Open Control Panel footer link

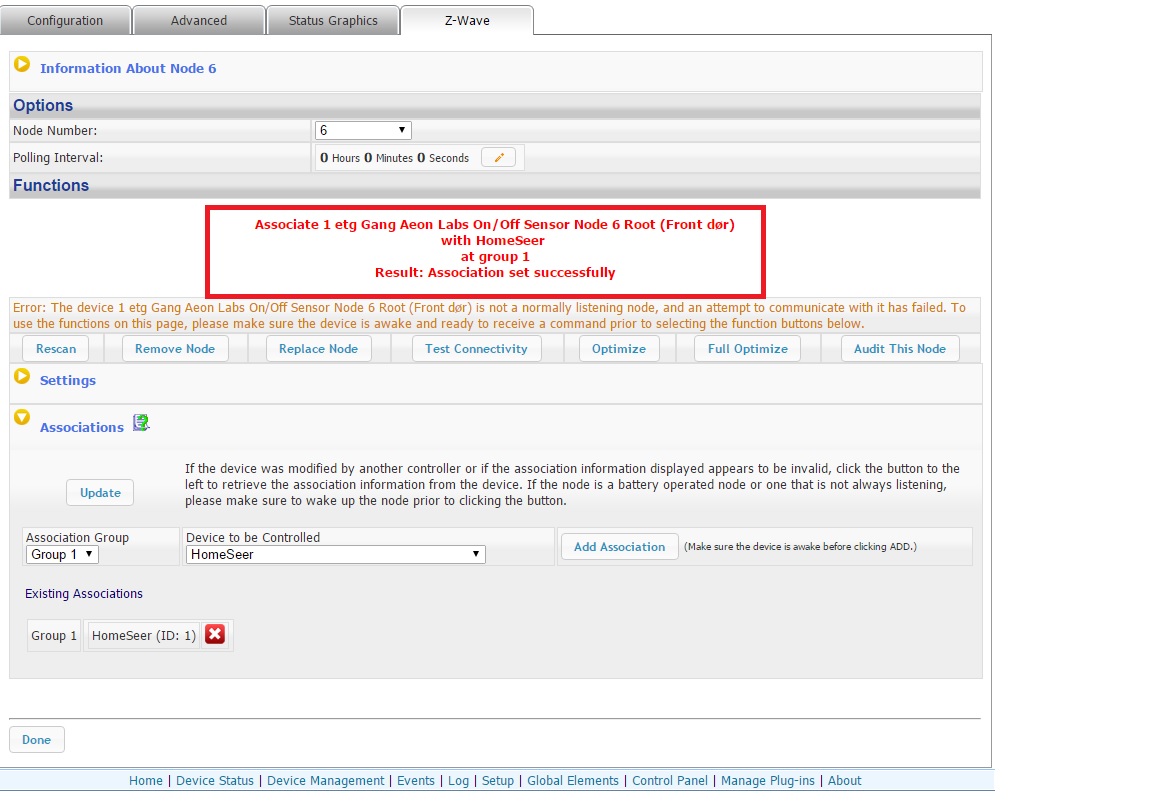[670, 780]
